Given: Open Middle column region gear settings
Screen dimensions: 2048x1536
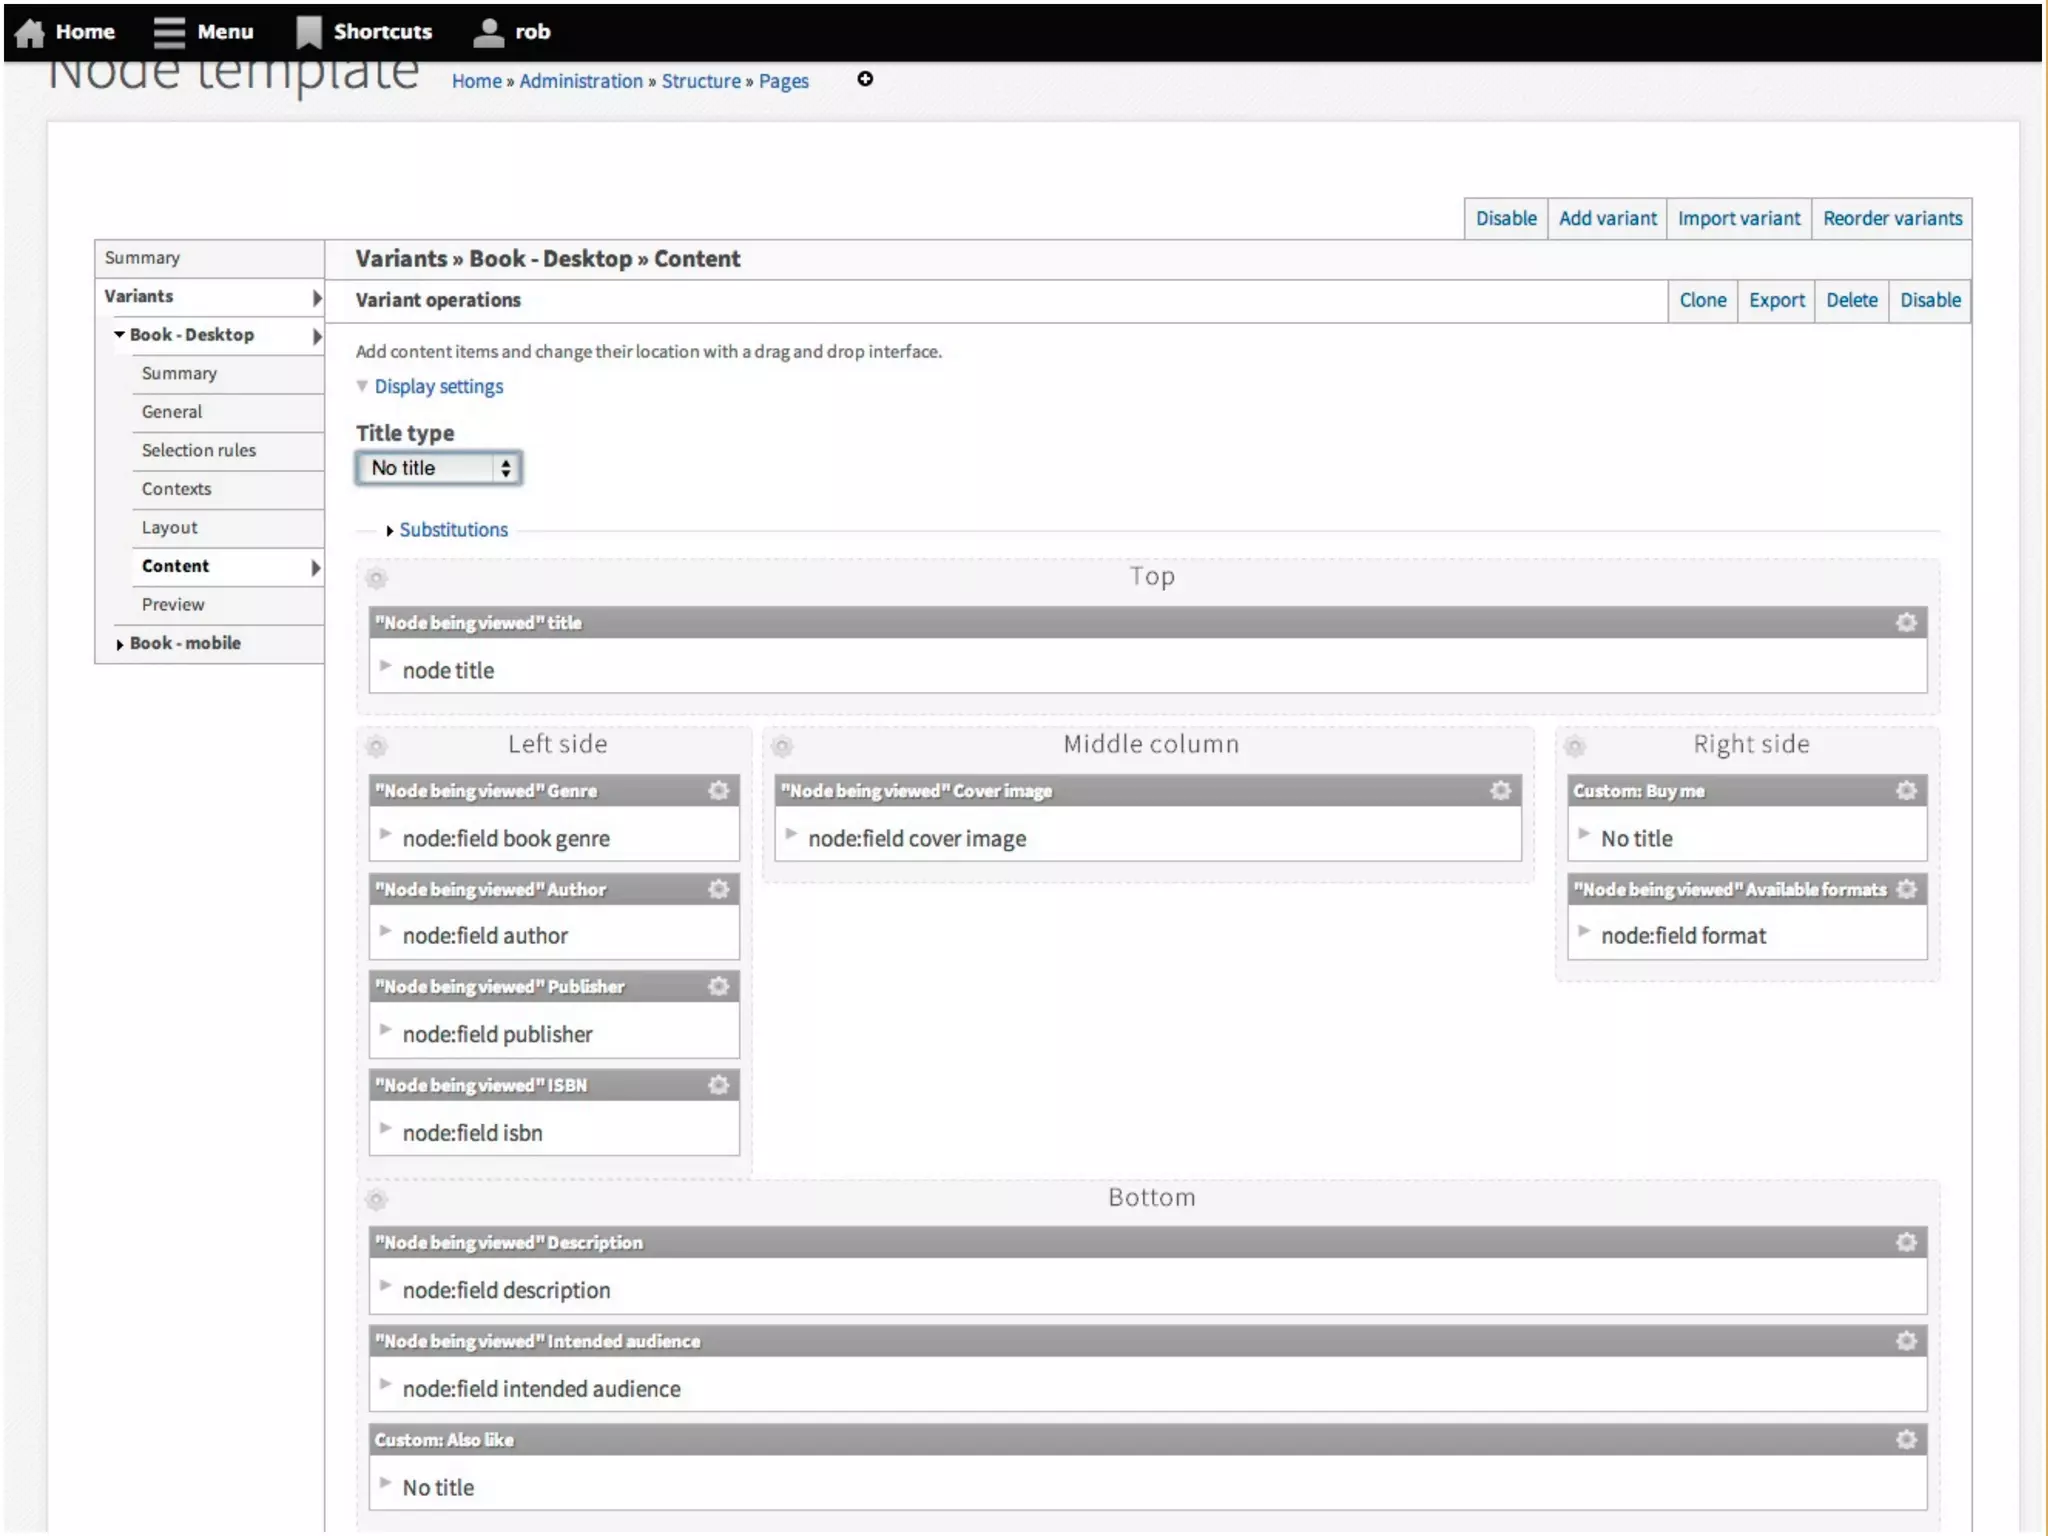Looking at the screenshot, I should pos(782,746).
